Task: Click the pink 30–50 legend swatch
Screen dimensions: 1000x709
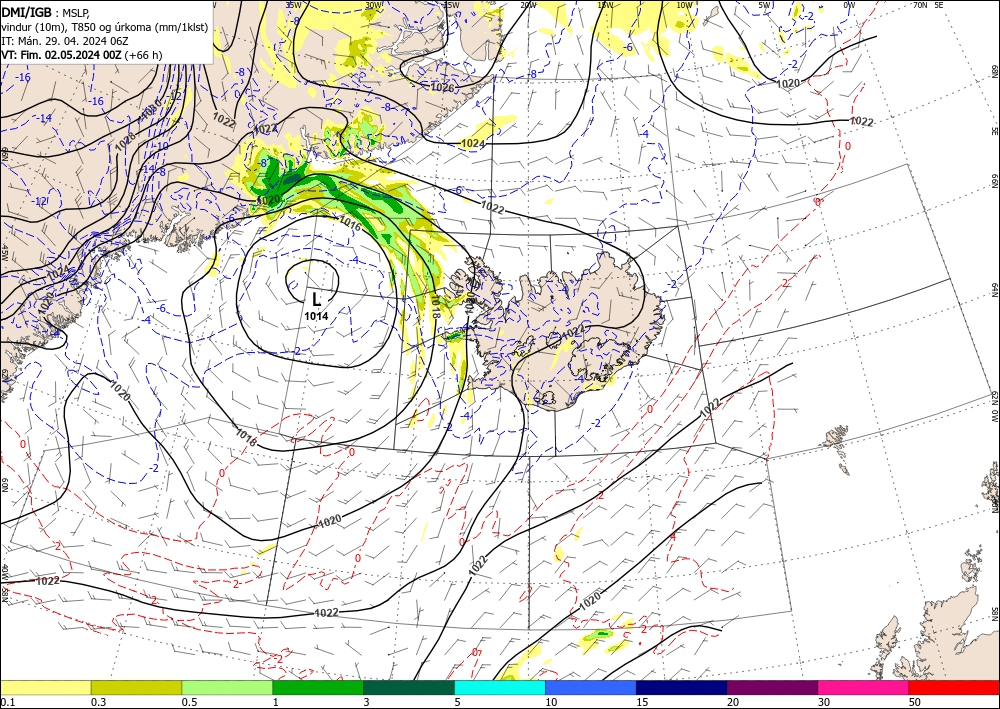Action: (x=864, y=687)
